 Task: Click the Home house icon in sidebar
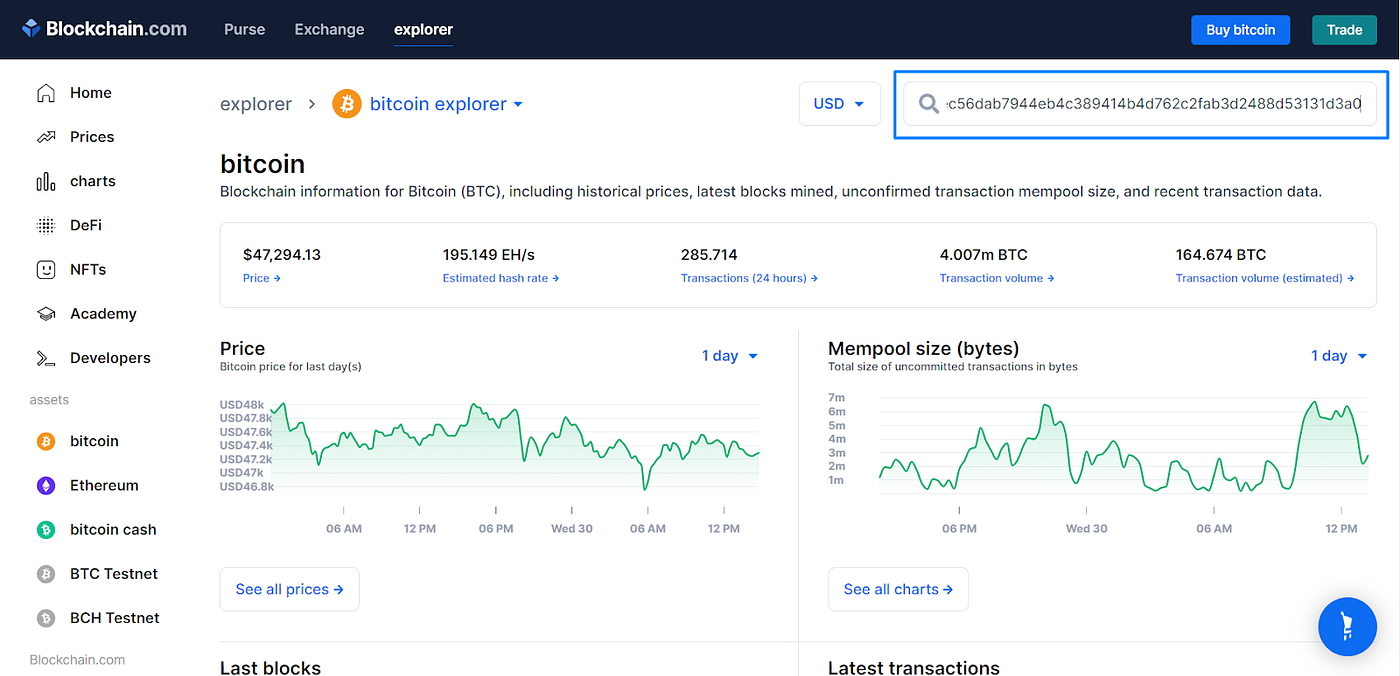click(x=46, y=93)
